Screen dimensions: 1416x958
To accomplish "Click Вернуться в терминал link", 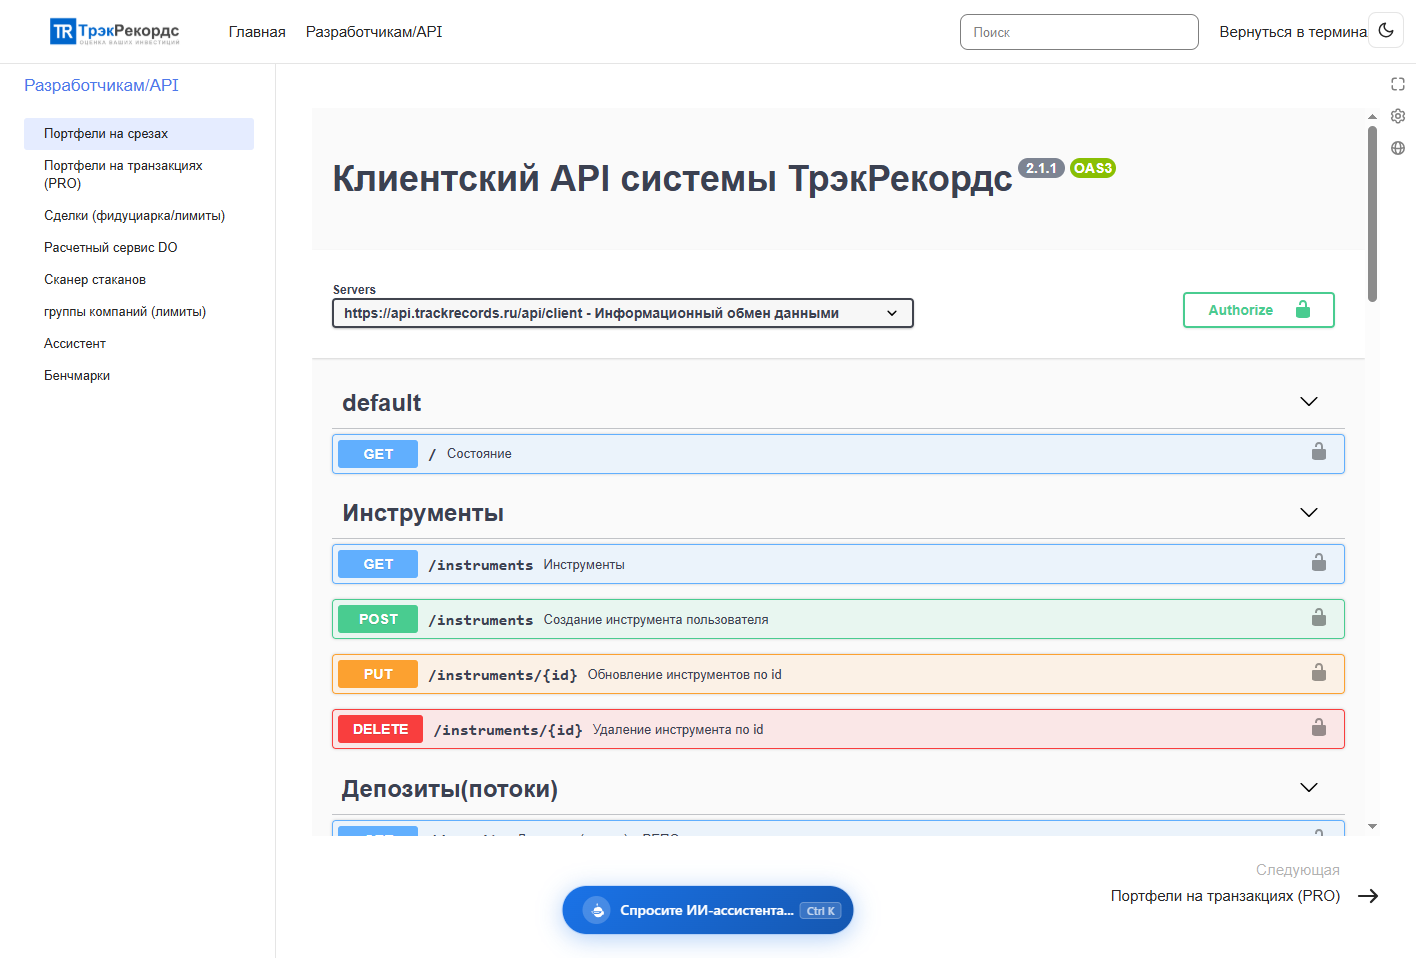I will (x=1292, y=32).
